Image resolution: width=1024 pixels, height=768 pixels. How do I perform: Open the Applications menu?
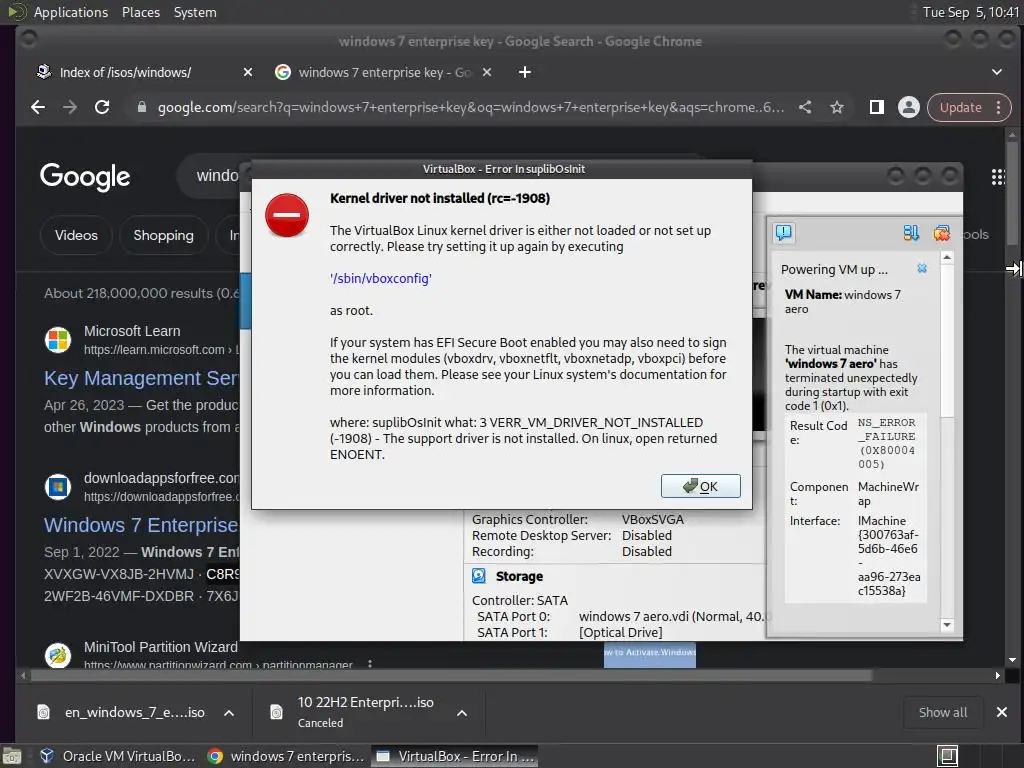click(x=71, y=12)
